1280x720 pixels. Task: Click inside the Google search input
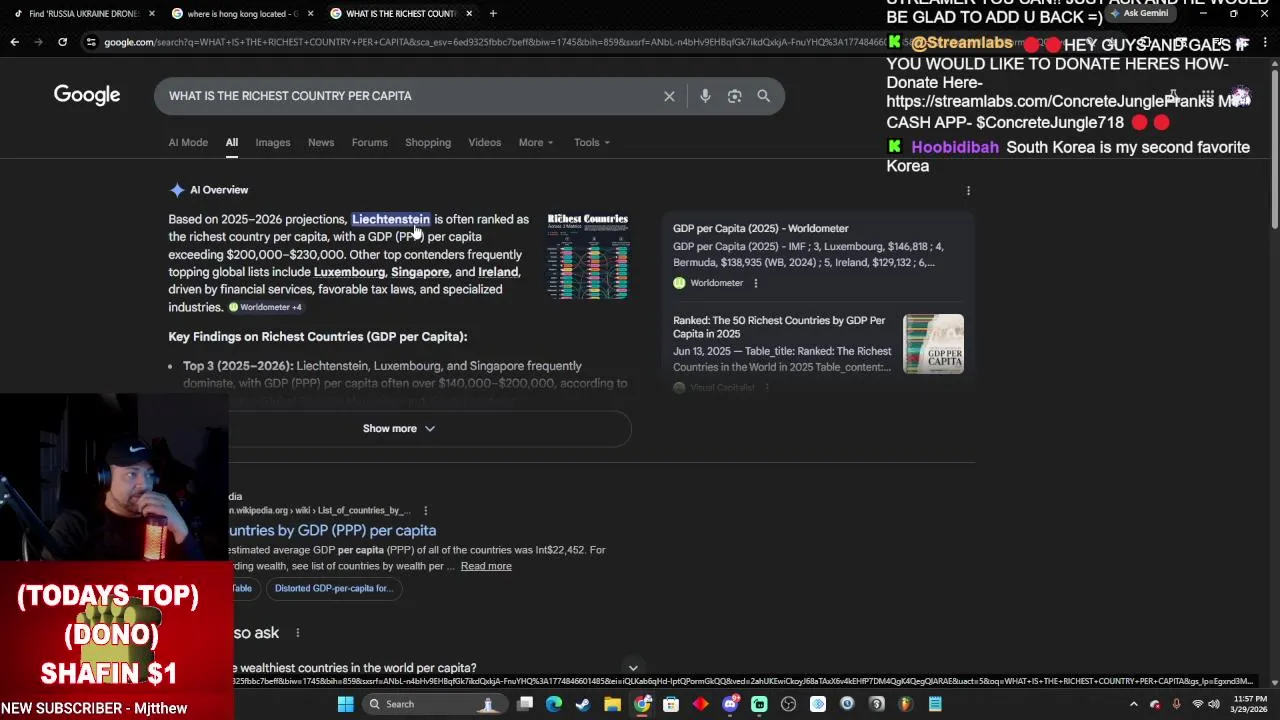pos(410,96)
